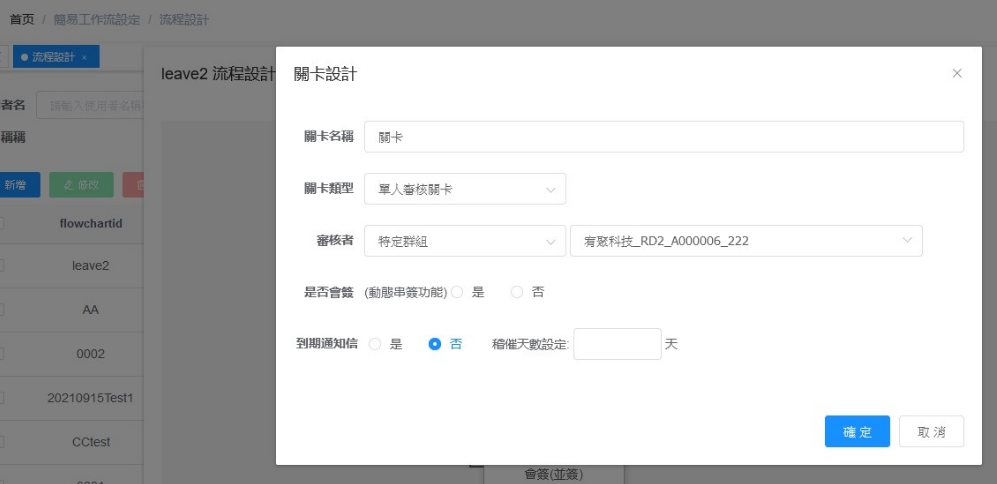The image size is (997, 484).
Task: Click the 會簽(並簽) item below the dialog
Action: click(x=553, y=474)
